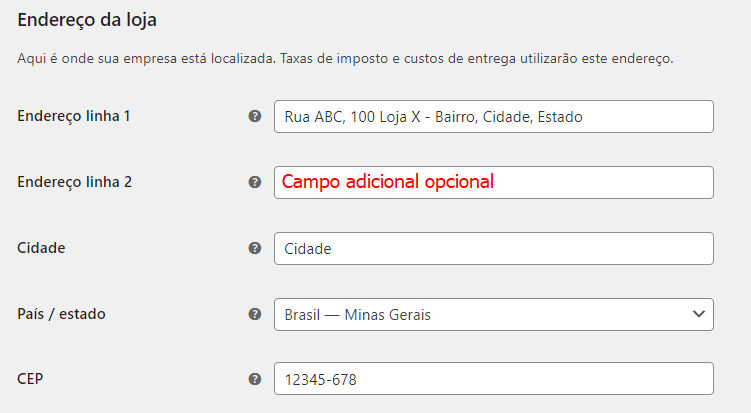The image size is (751, 413).
Task: Click the CEP field containing 12345-678
Action: 494,379
